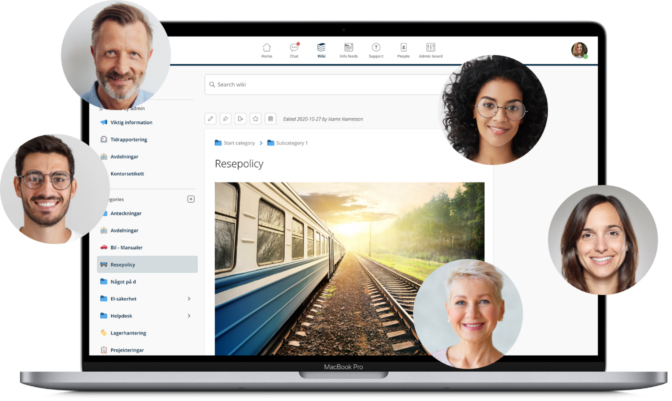Open the Home page from the top navigation
672x401 pixels.
pyautogui.click(x=267, y=49)
